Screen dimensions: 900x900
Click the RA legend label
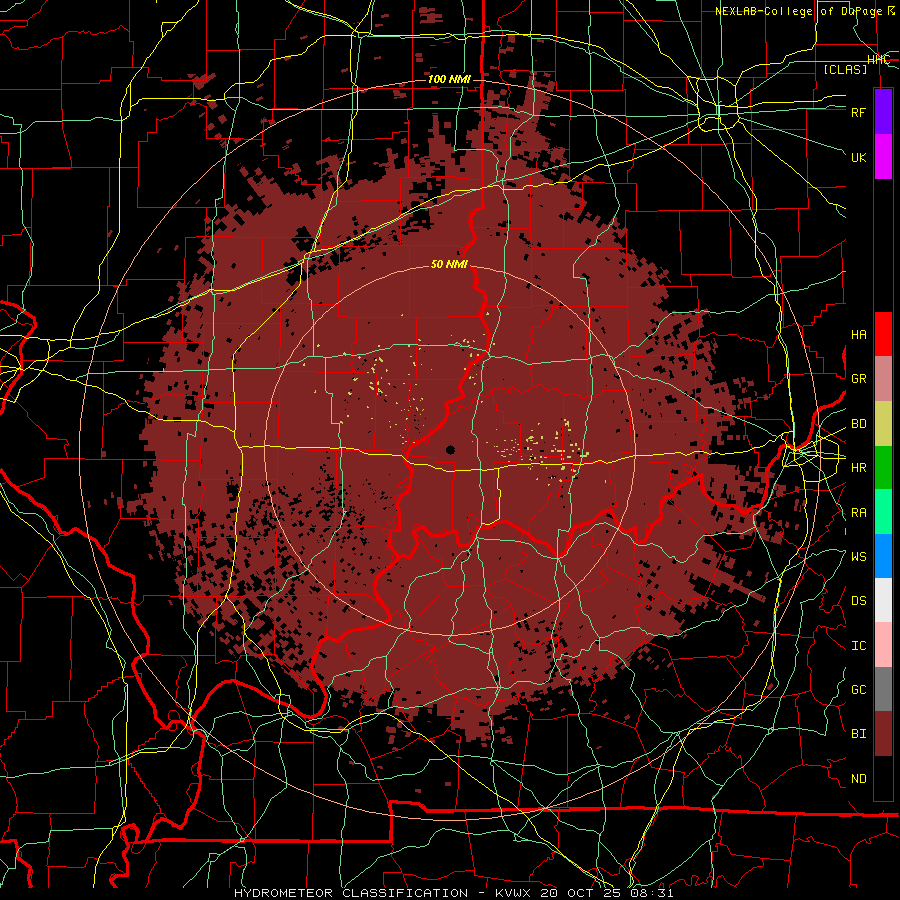[859, 513]
